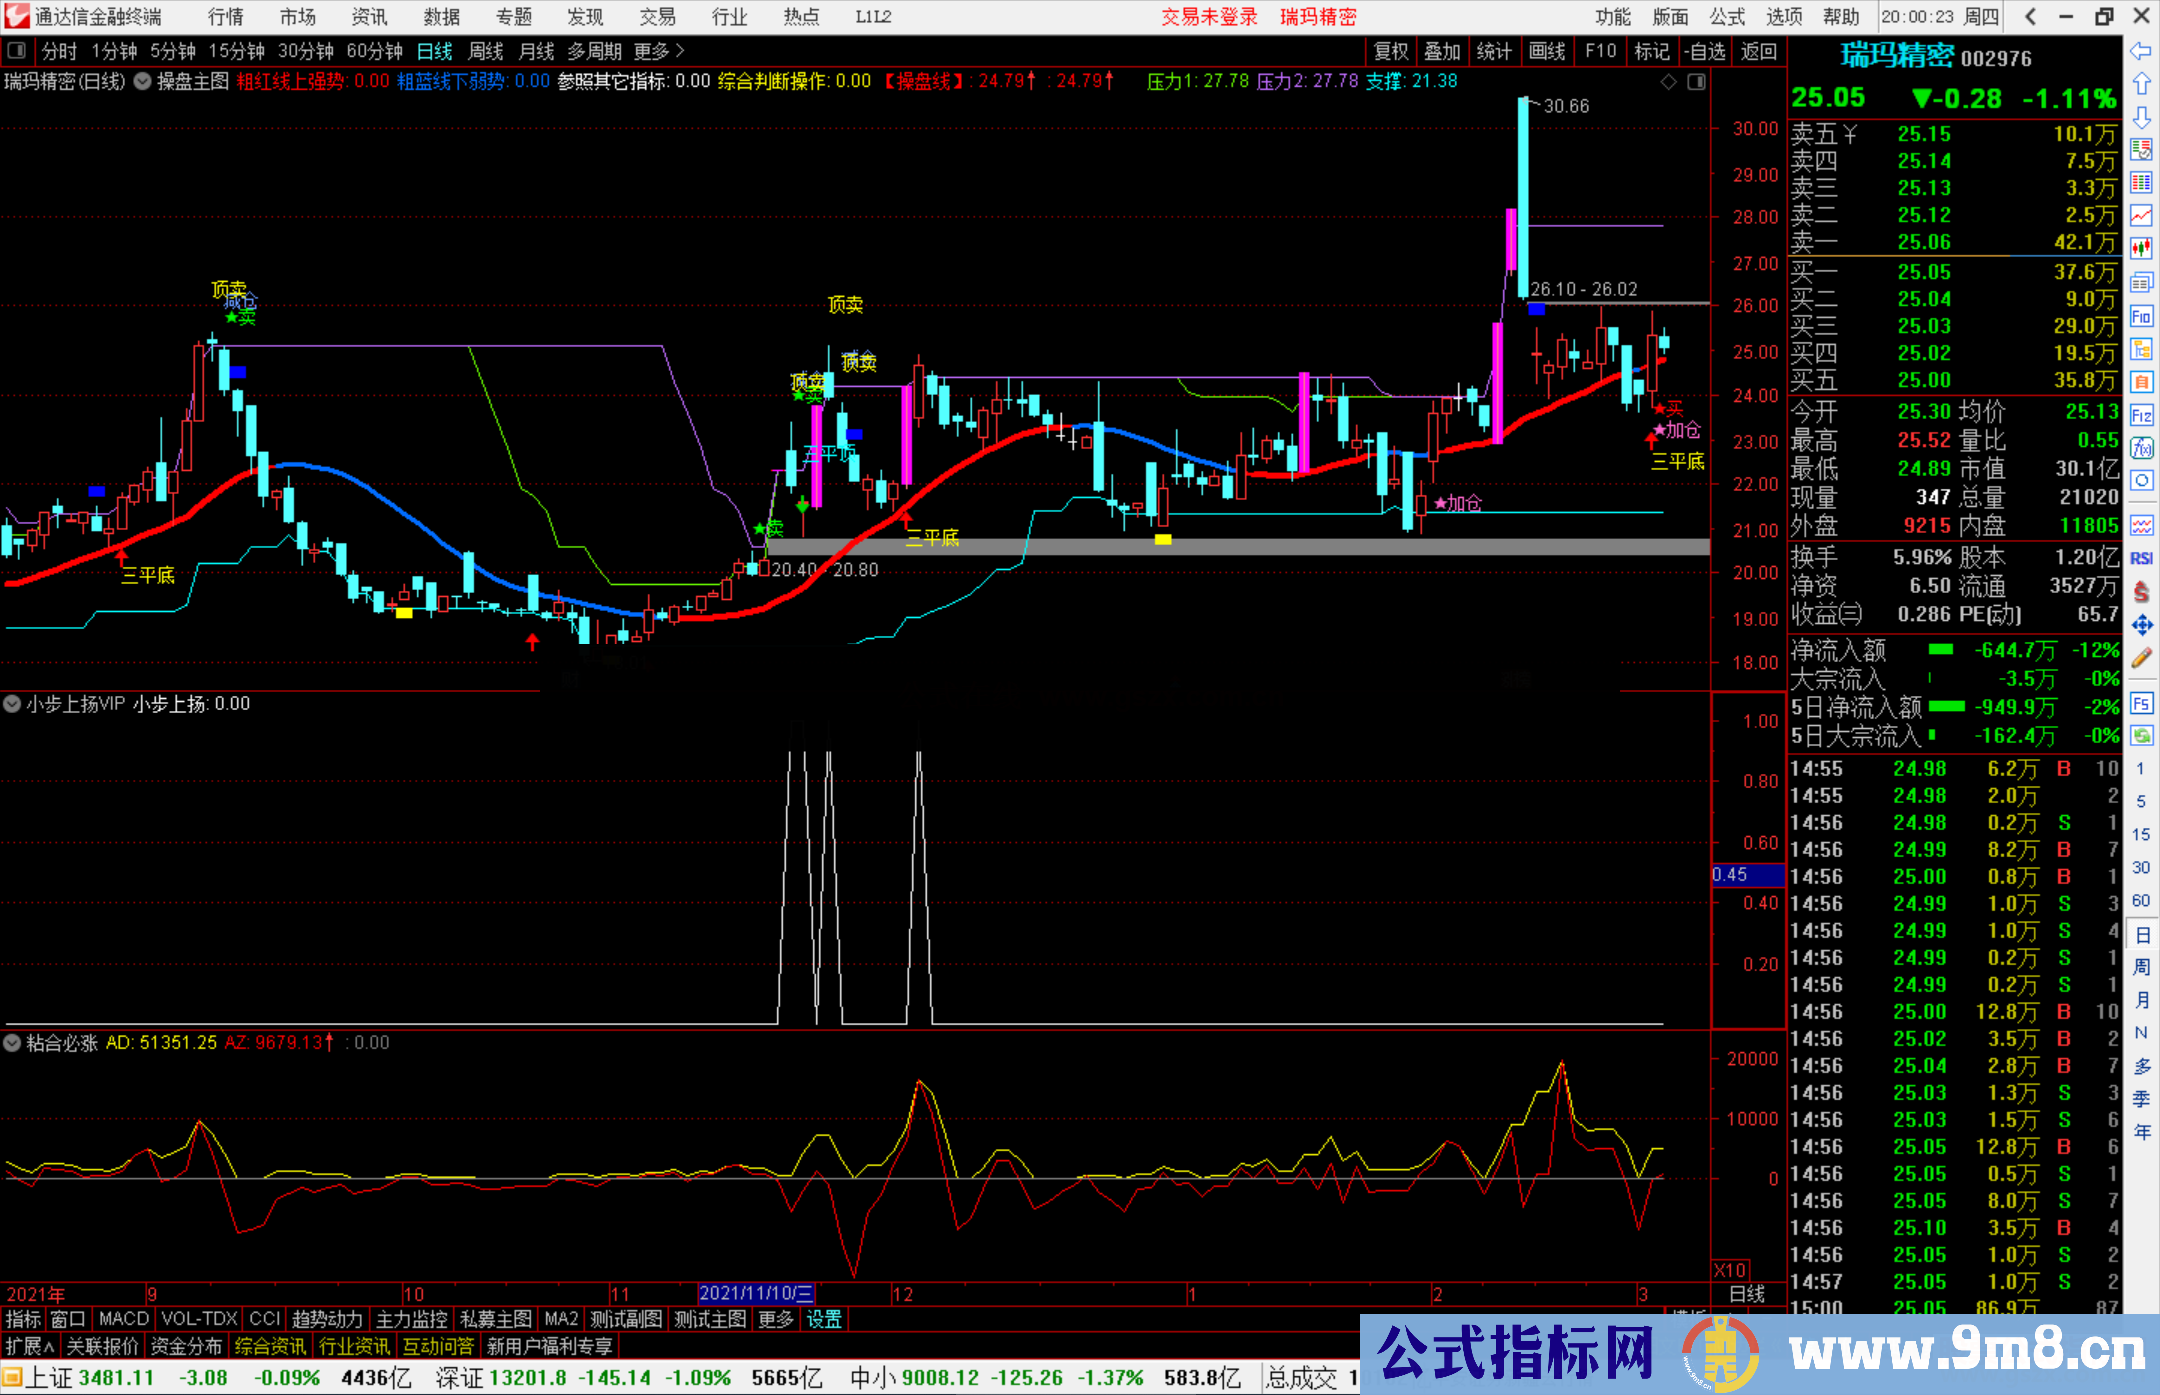This screenshot has width=2160, height=1395.
Task: Click the left arrow back sidebar icon
Action: [2141, 51]
